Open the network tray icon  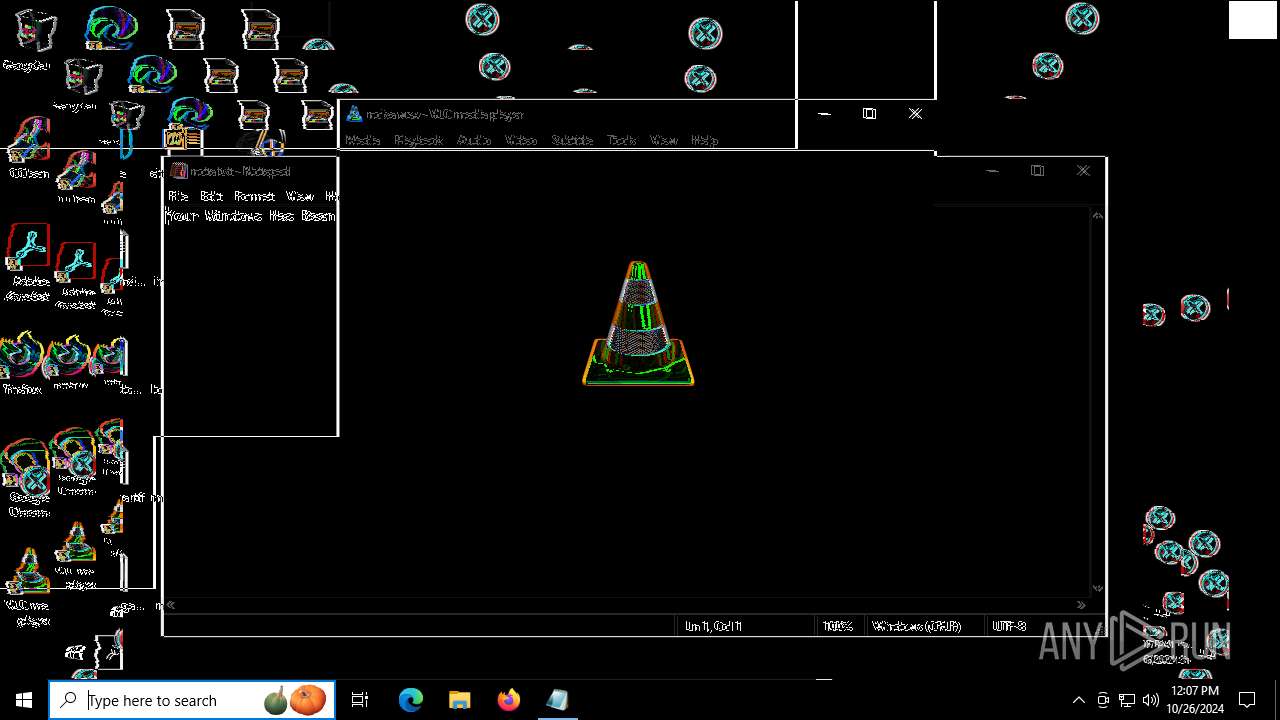pyautogui.click(x=1127, y=700)
